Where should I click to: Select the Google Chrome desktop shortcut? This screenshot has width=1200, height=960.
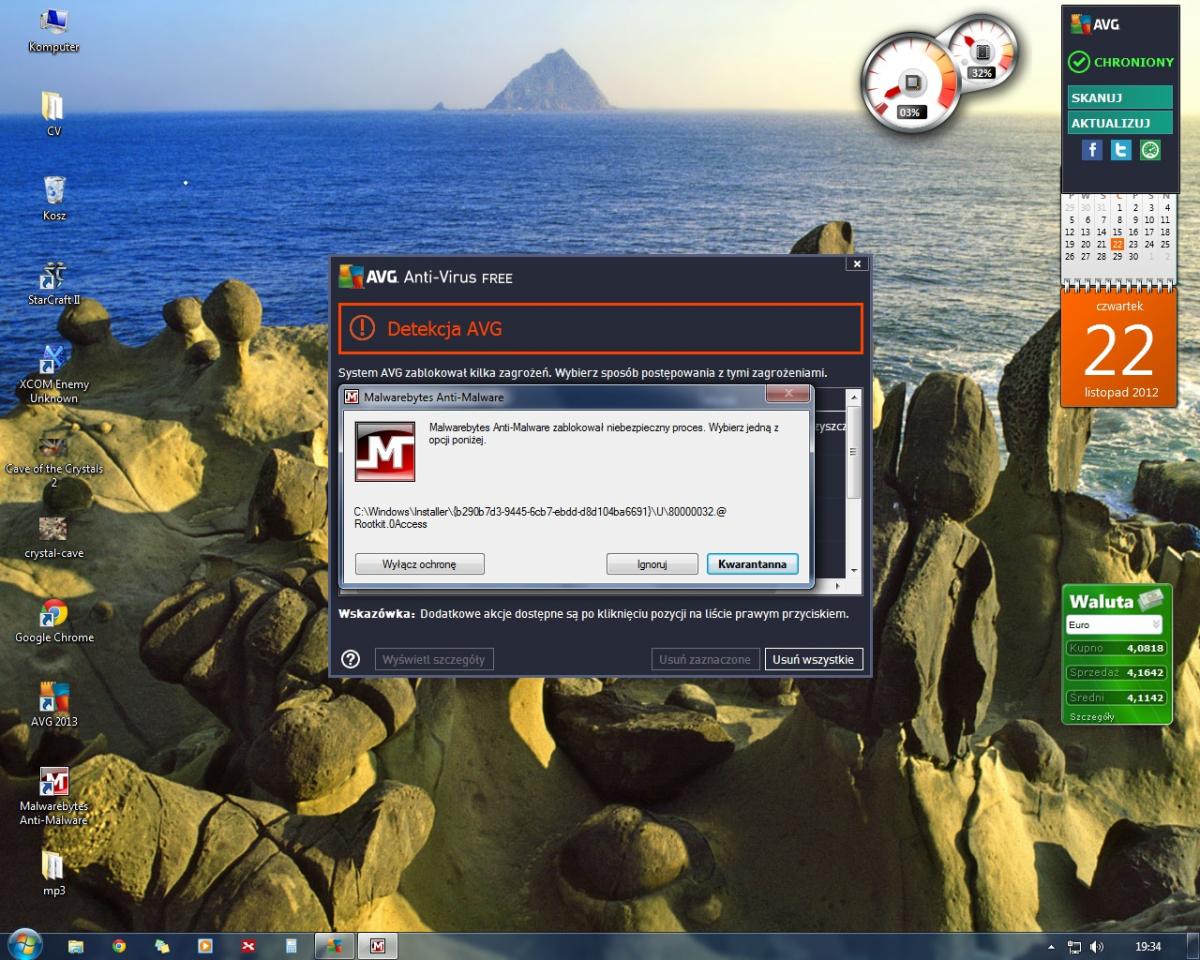coord(54,621)
